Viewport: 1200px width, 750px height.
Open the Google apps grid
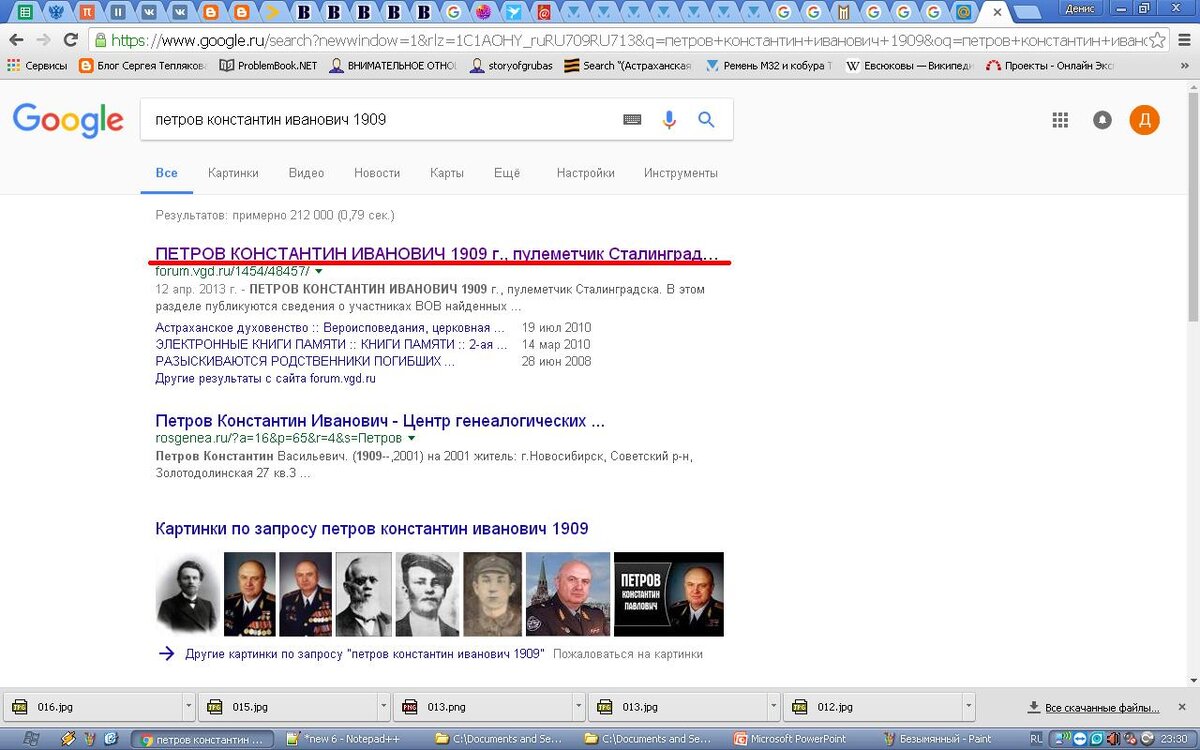pyautogui.click(x=1061, y=120)
